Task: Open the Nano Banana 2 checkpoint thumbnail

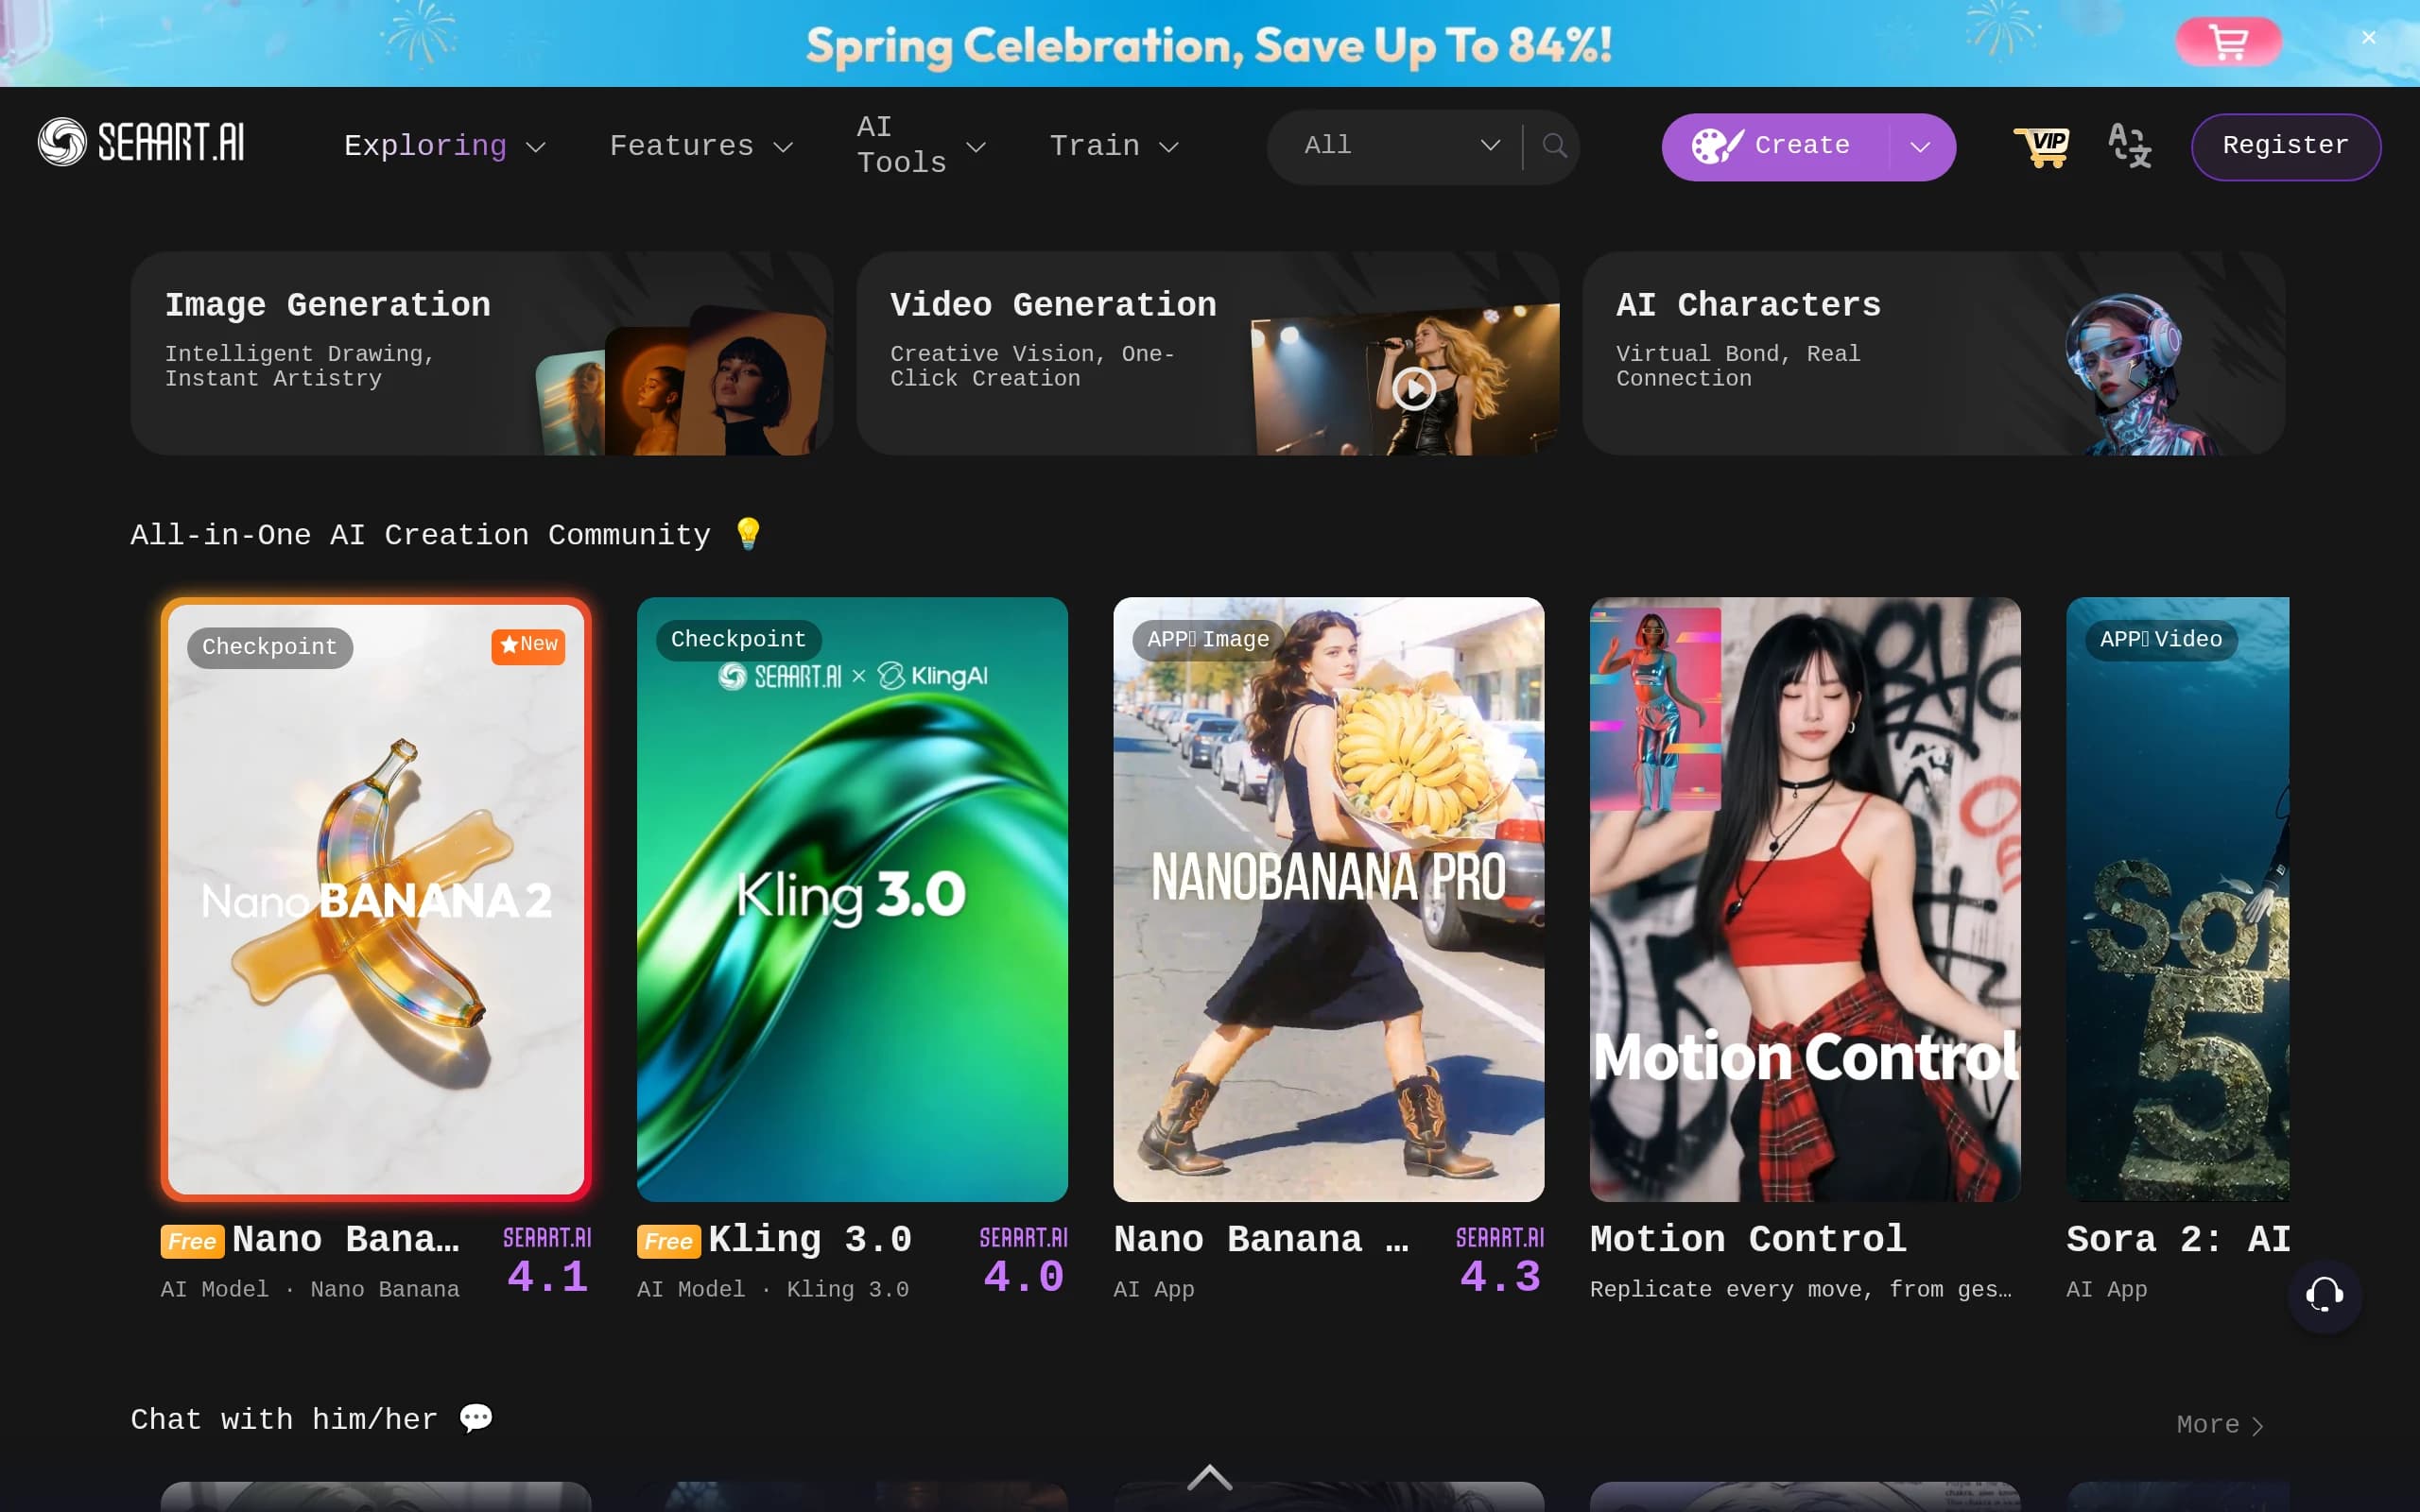Action: 376,899
